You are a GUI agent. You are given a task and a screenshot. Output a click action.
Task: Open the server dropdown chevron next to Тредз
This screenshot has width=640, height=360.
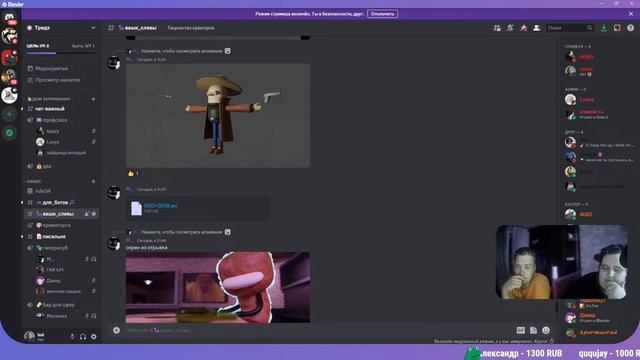pyautogui.click(x=93, y=28)
